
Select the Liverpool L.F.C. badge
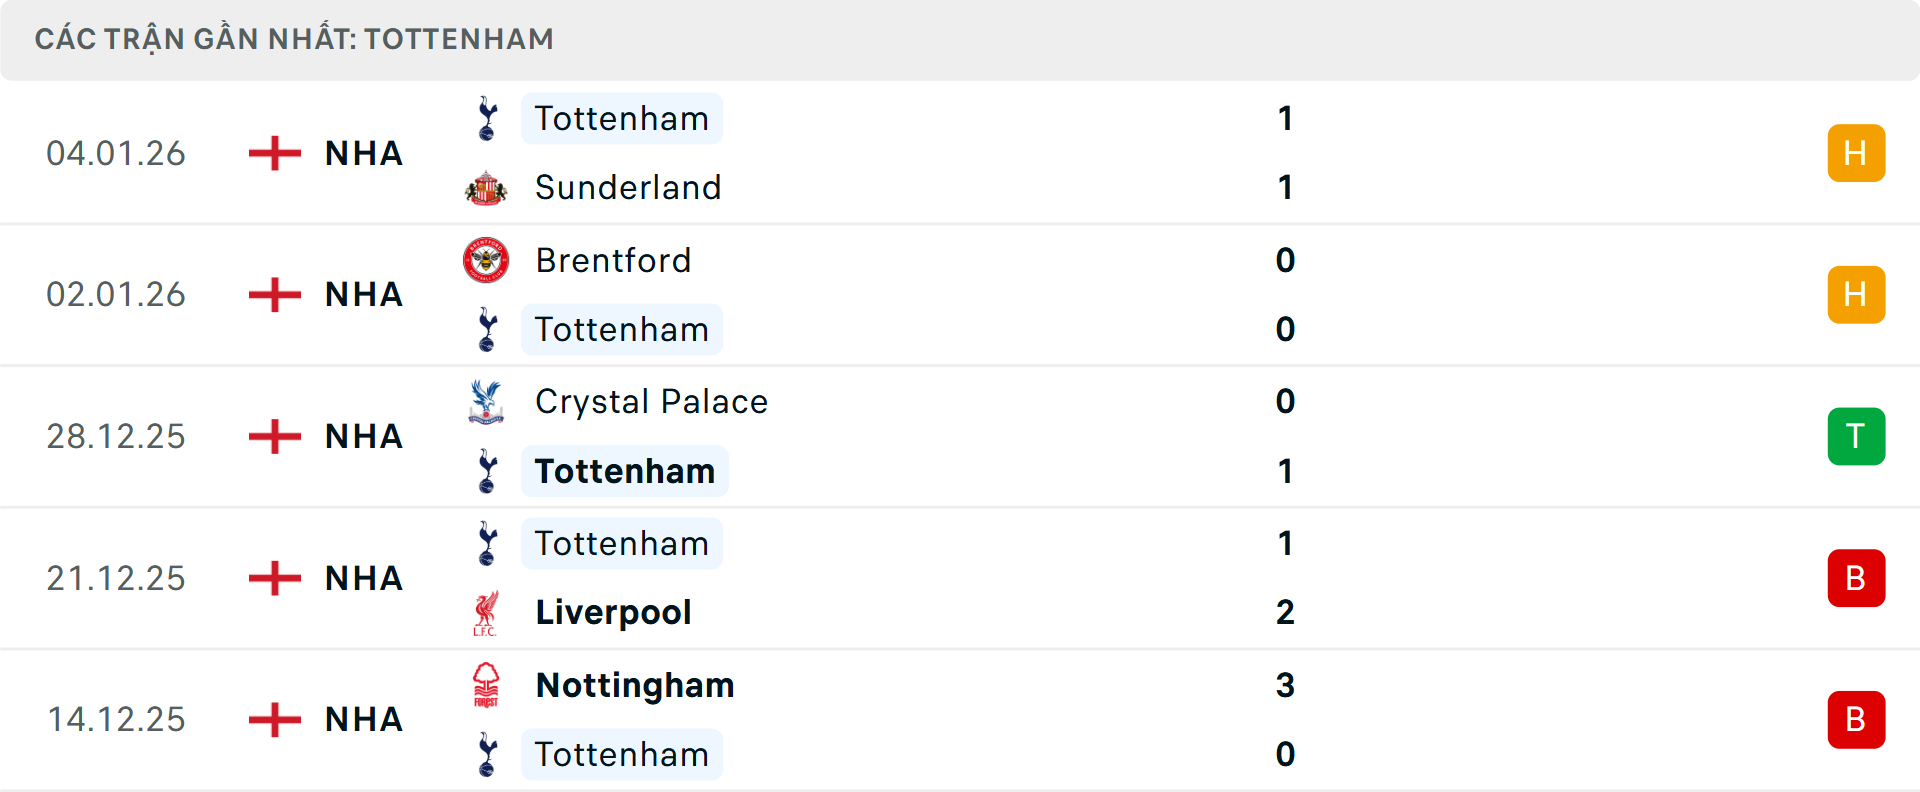tap(487, 612)
